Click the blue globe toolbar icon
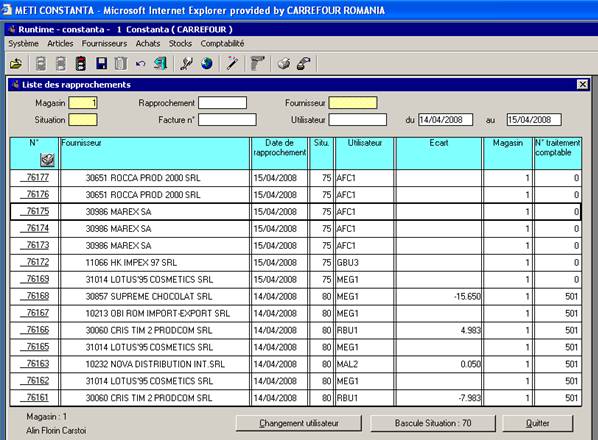This screenshot has width=598, height=440. [207, 64]
